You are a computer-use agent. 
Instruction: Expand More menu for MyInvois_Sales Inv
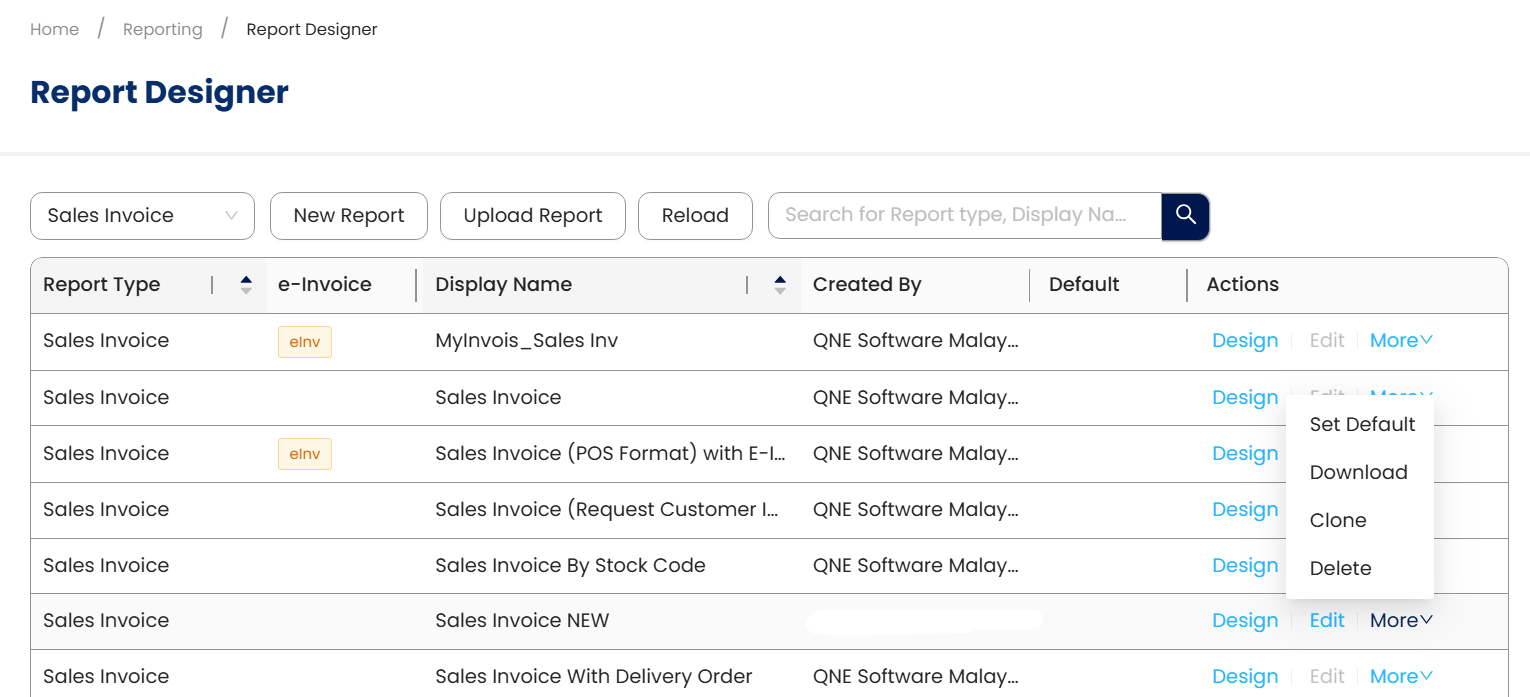tap(1401, 341)
